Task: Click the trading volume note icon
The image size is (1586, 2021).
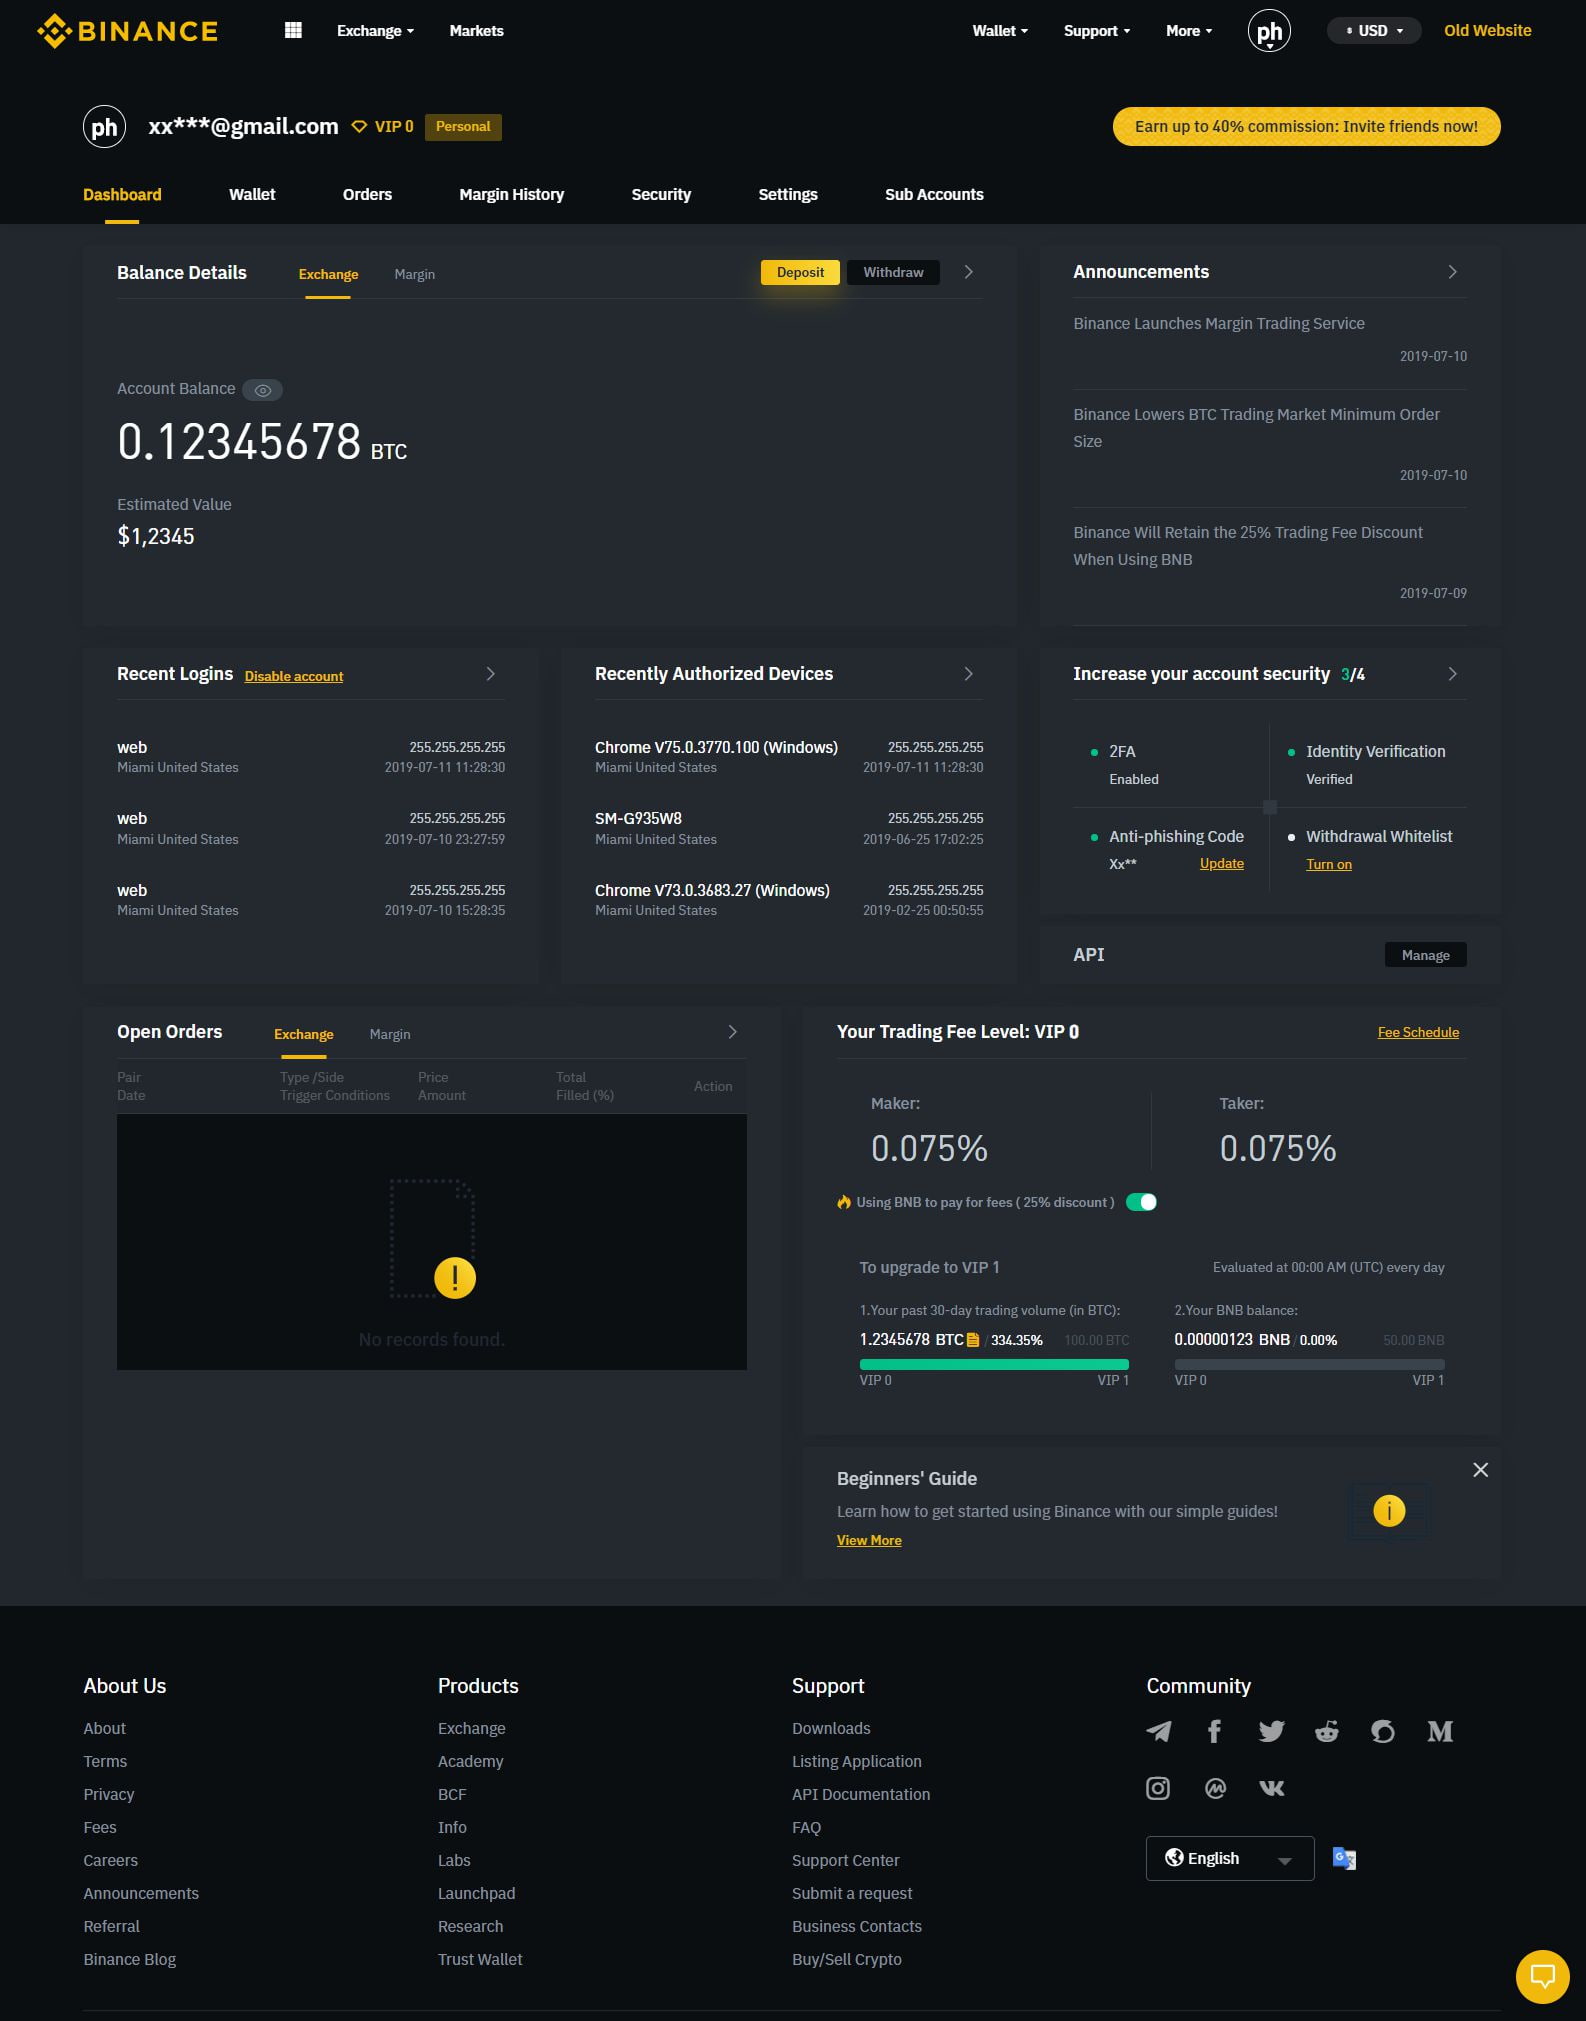Action: [973, 1340]
